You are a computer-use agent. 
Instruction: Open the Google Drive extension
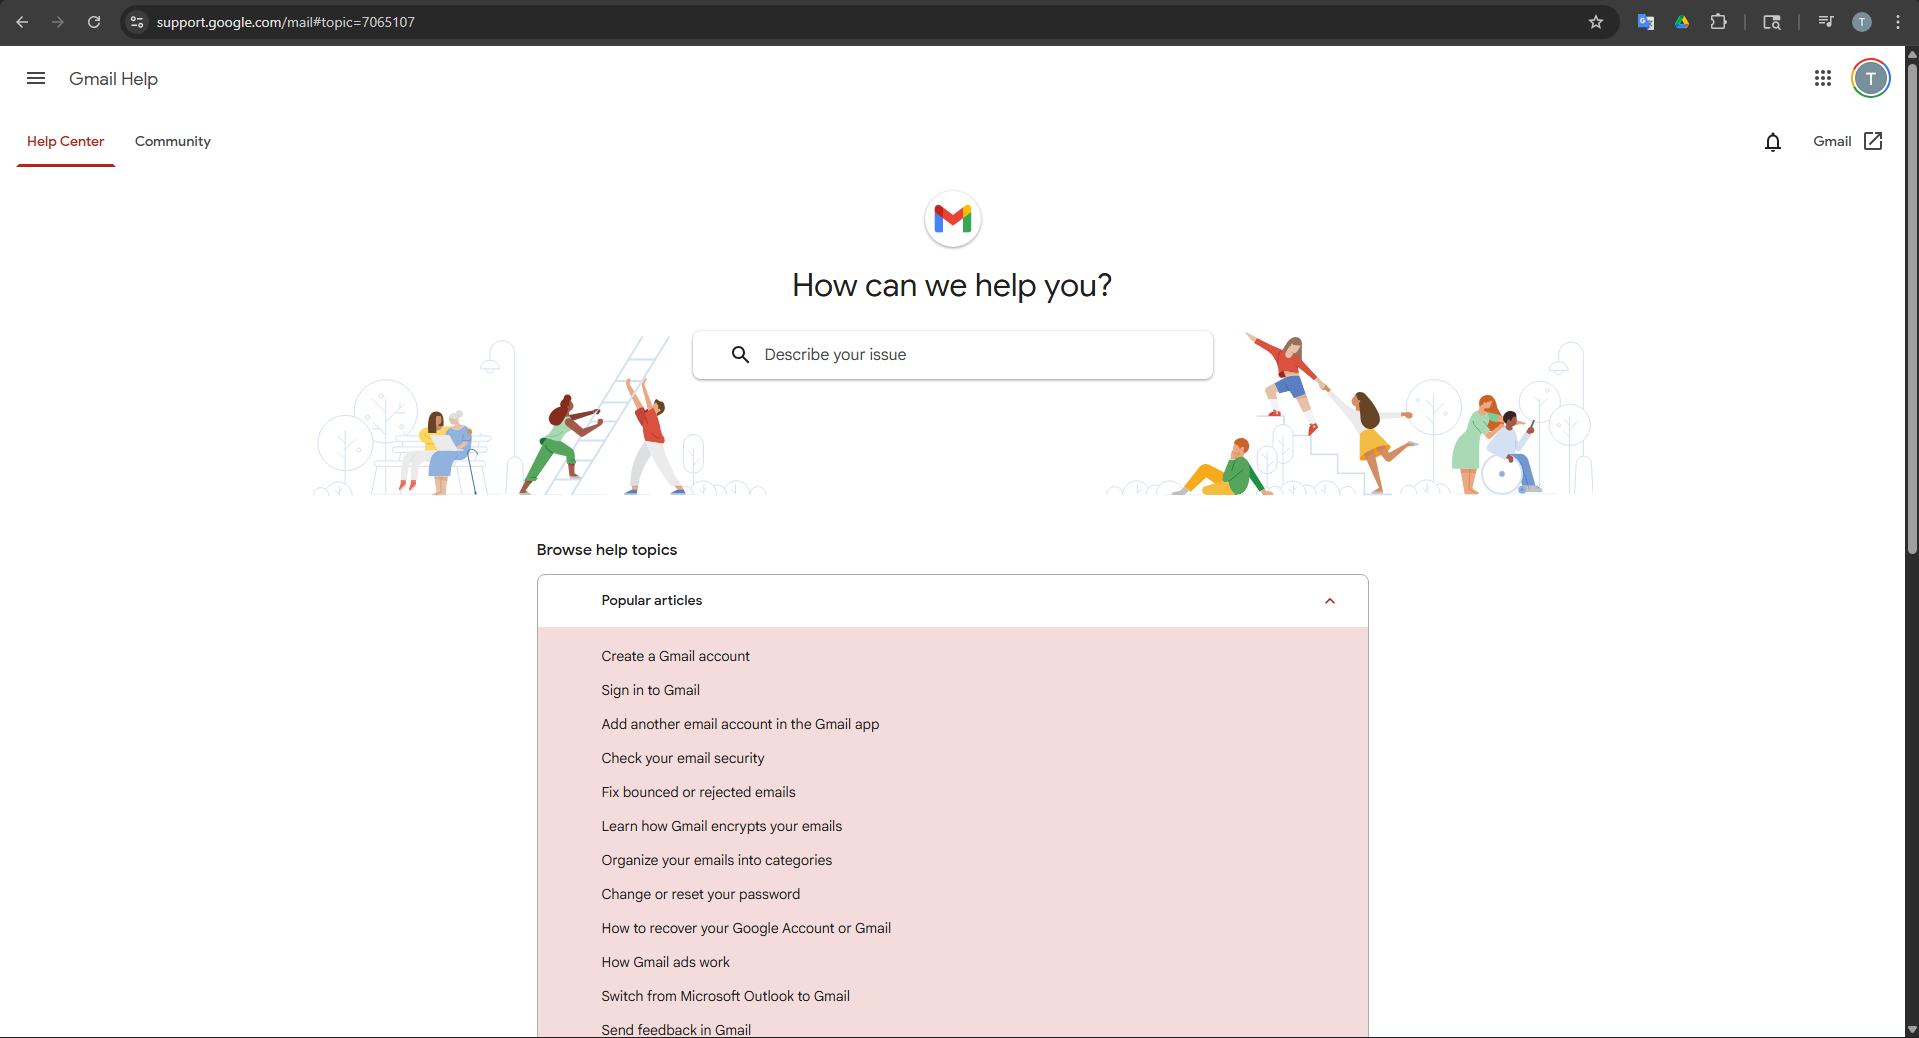click(1682, 22)
